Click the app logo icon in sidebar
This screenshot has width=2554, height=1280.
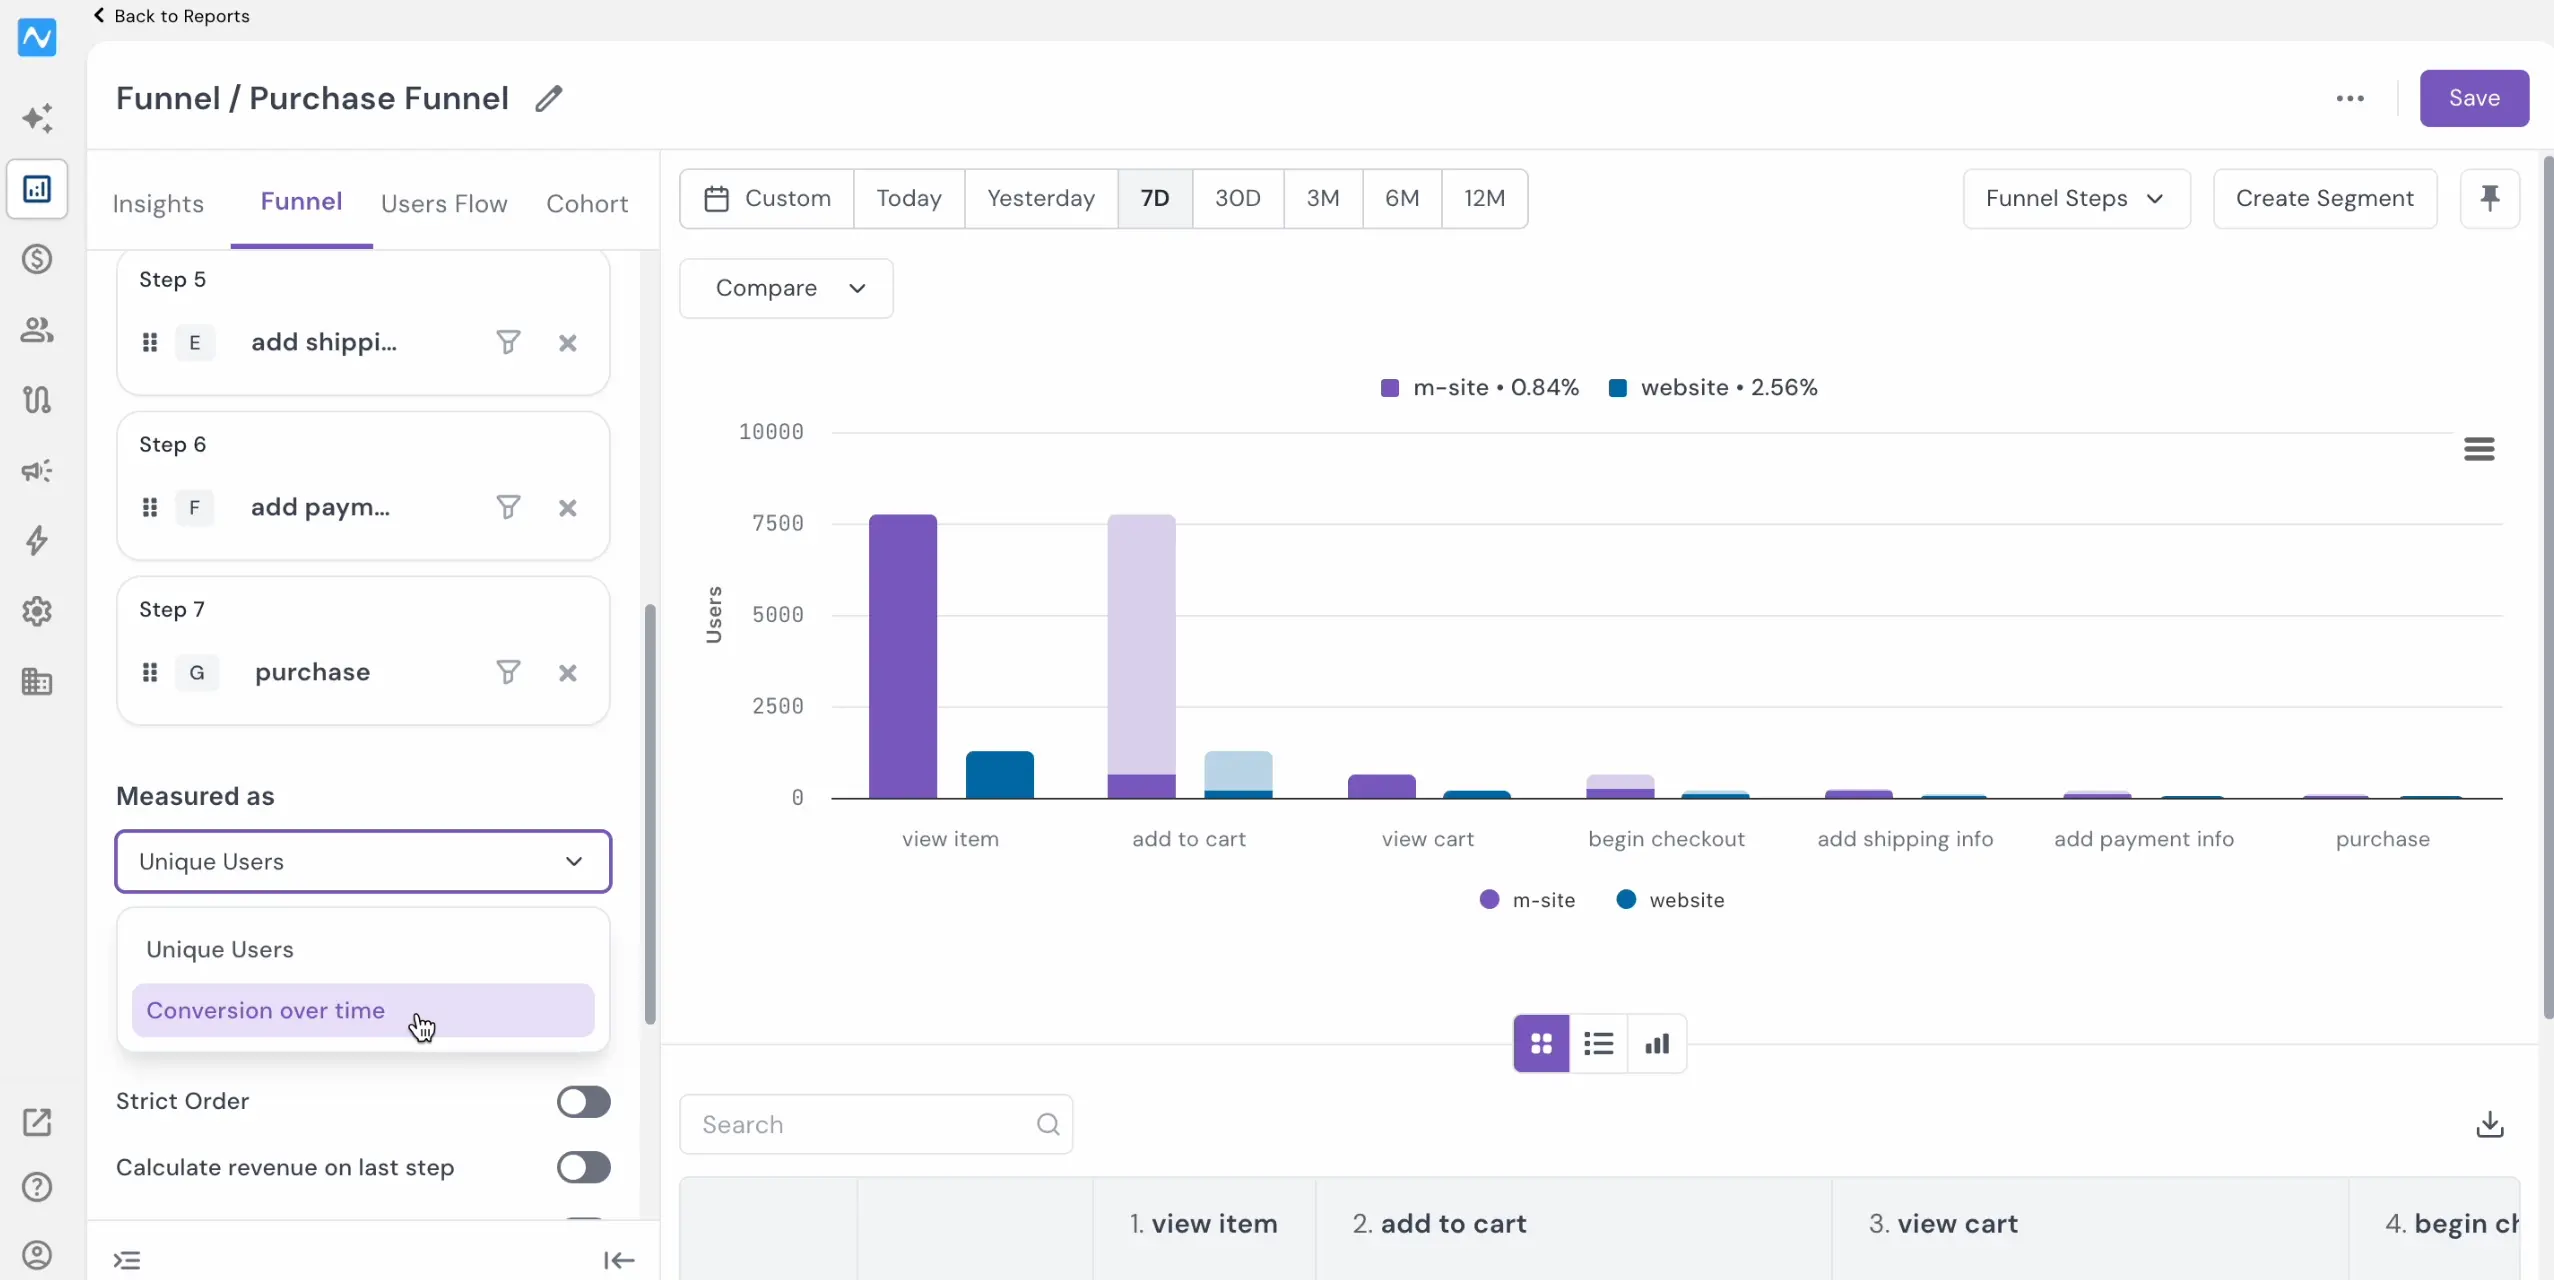click(37, 37)
